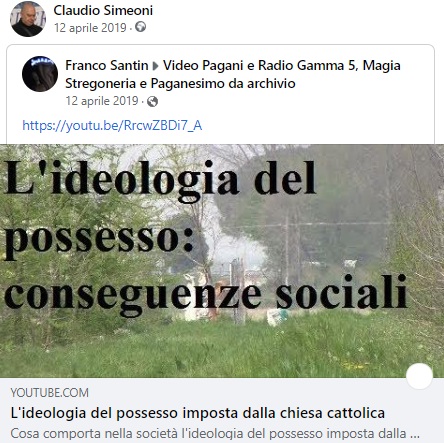Expand the truncated description via the trailing ellipsis

coord(415,434)
